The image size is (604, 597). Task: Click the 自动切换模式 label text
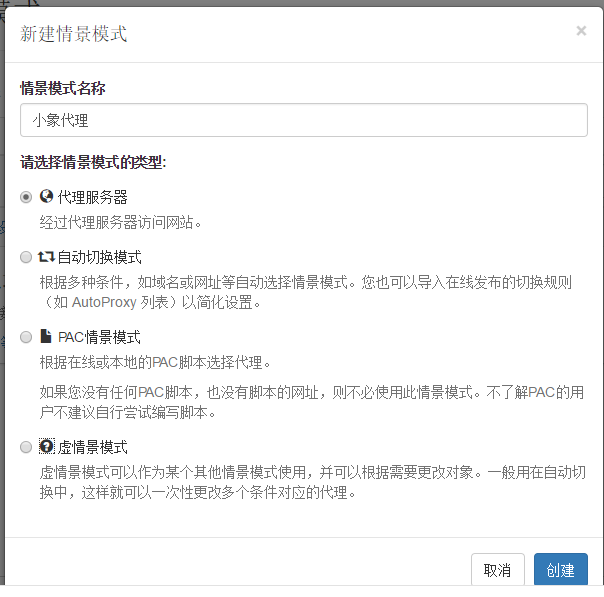99,257
